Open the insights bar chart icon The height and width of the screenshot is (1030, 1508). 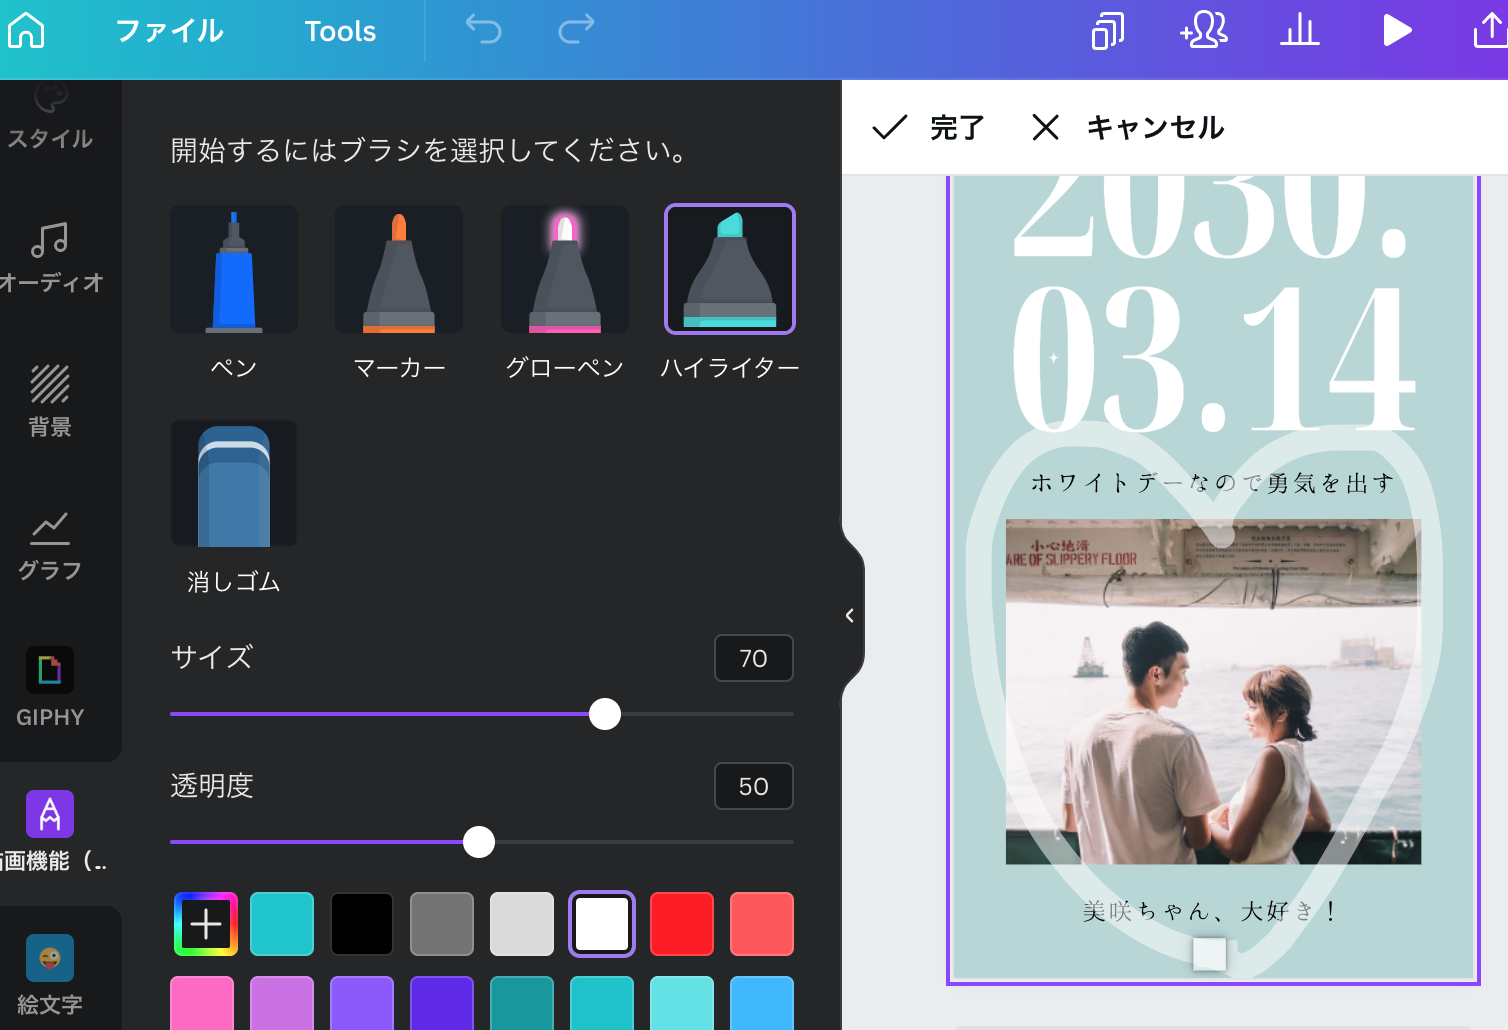[x=1299, y=31]
